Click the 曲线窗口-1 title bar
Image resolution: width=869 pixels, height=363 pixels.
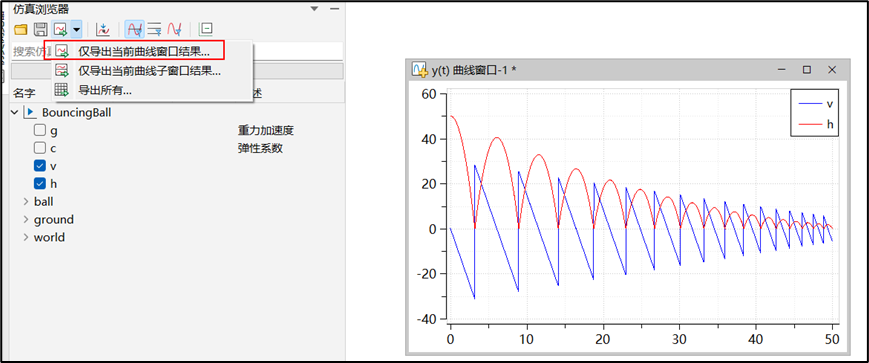[x=628, y=70]
